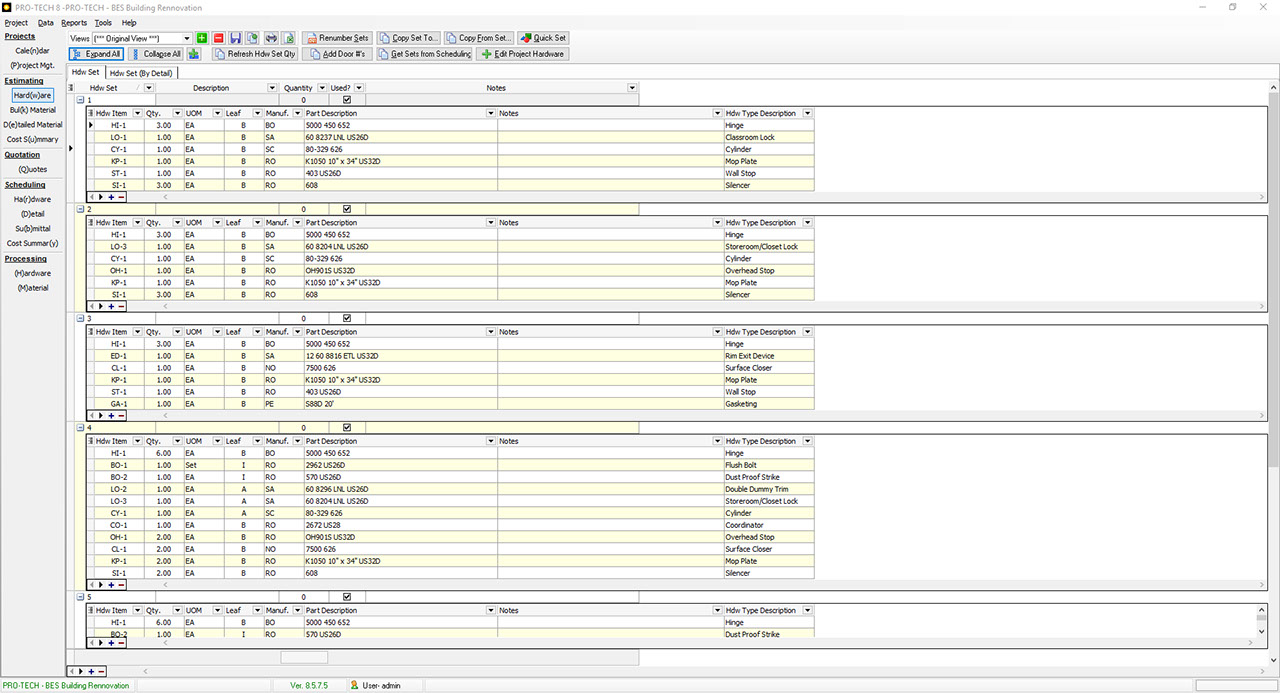Click the Refresh Hdw Set Qty button
The width and height of the screenshot is (1280, 693).
[255, 54]
